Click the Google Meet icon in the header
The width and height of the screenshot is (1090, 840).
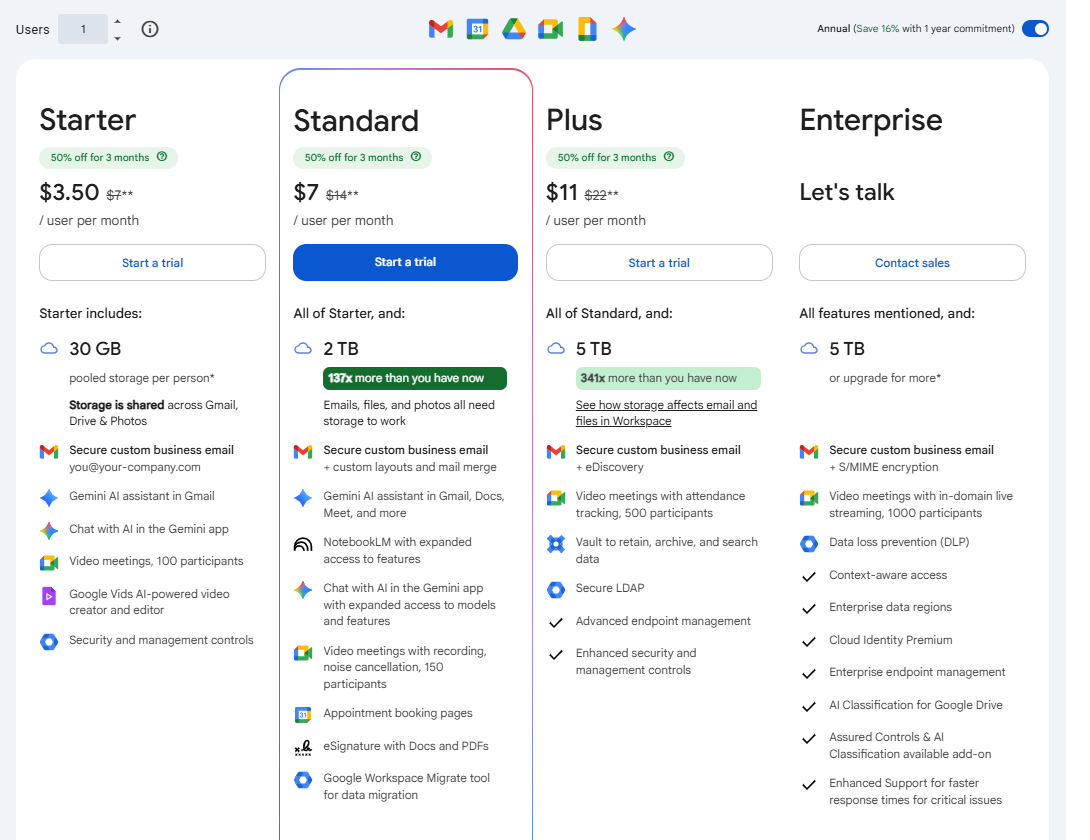(550, 29)
